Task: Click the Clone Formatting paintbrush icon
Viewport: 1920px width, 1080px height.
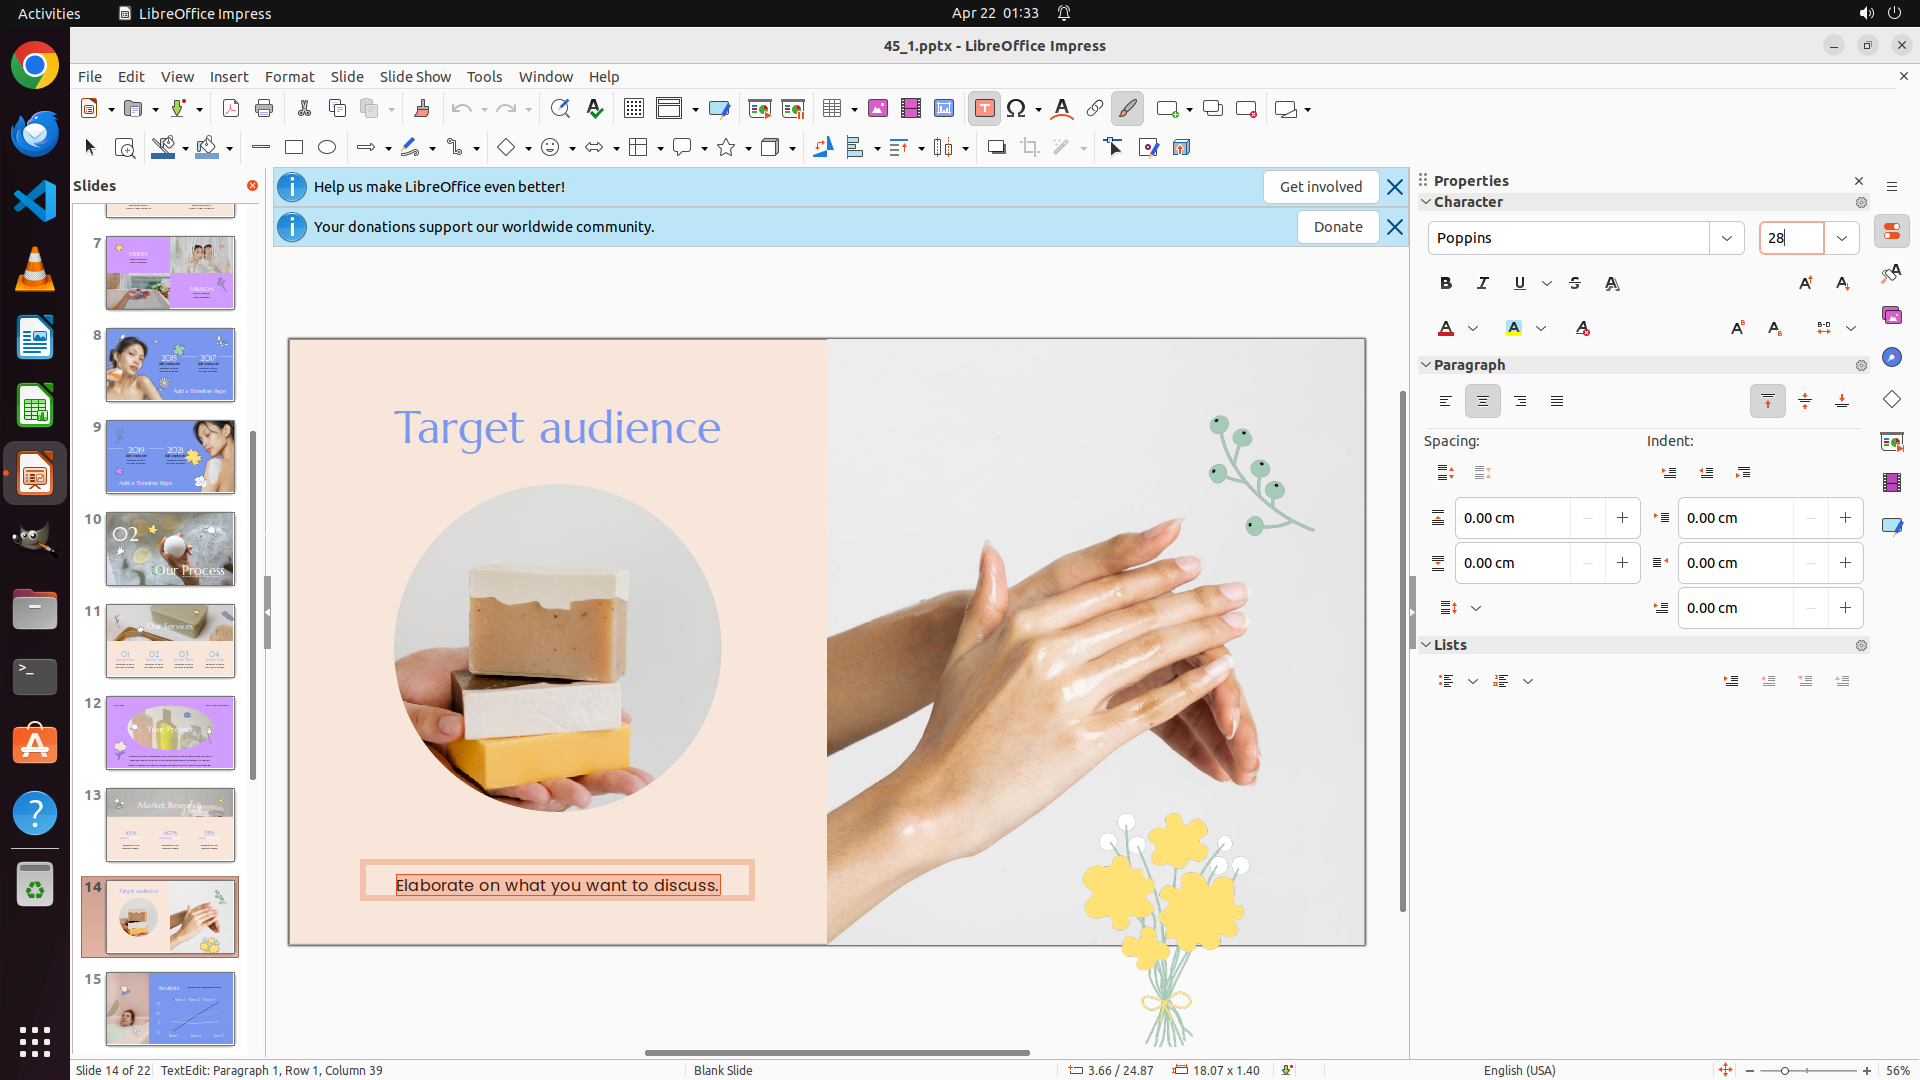Action: click(421, 109)
